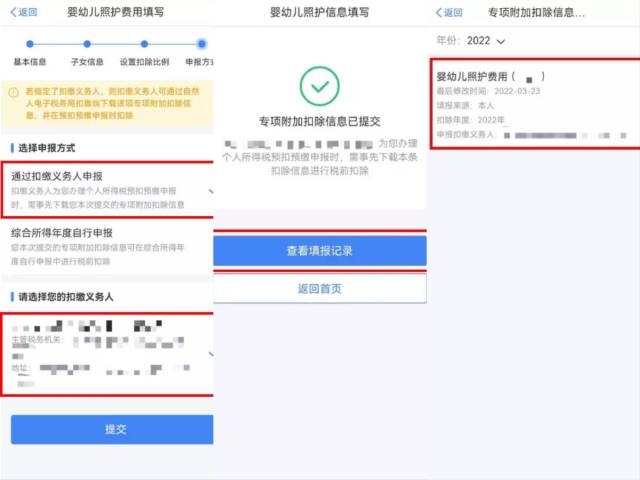Click 返回首页 button
This screenshot has height=480, width=640.
[320, 289]
